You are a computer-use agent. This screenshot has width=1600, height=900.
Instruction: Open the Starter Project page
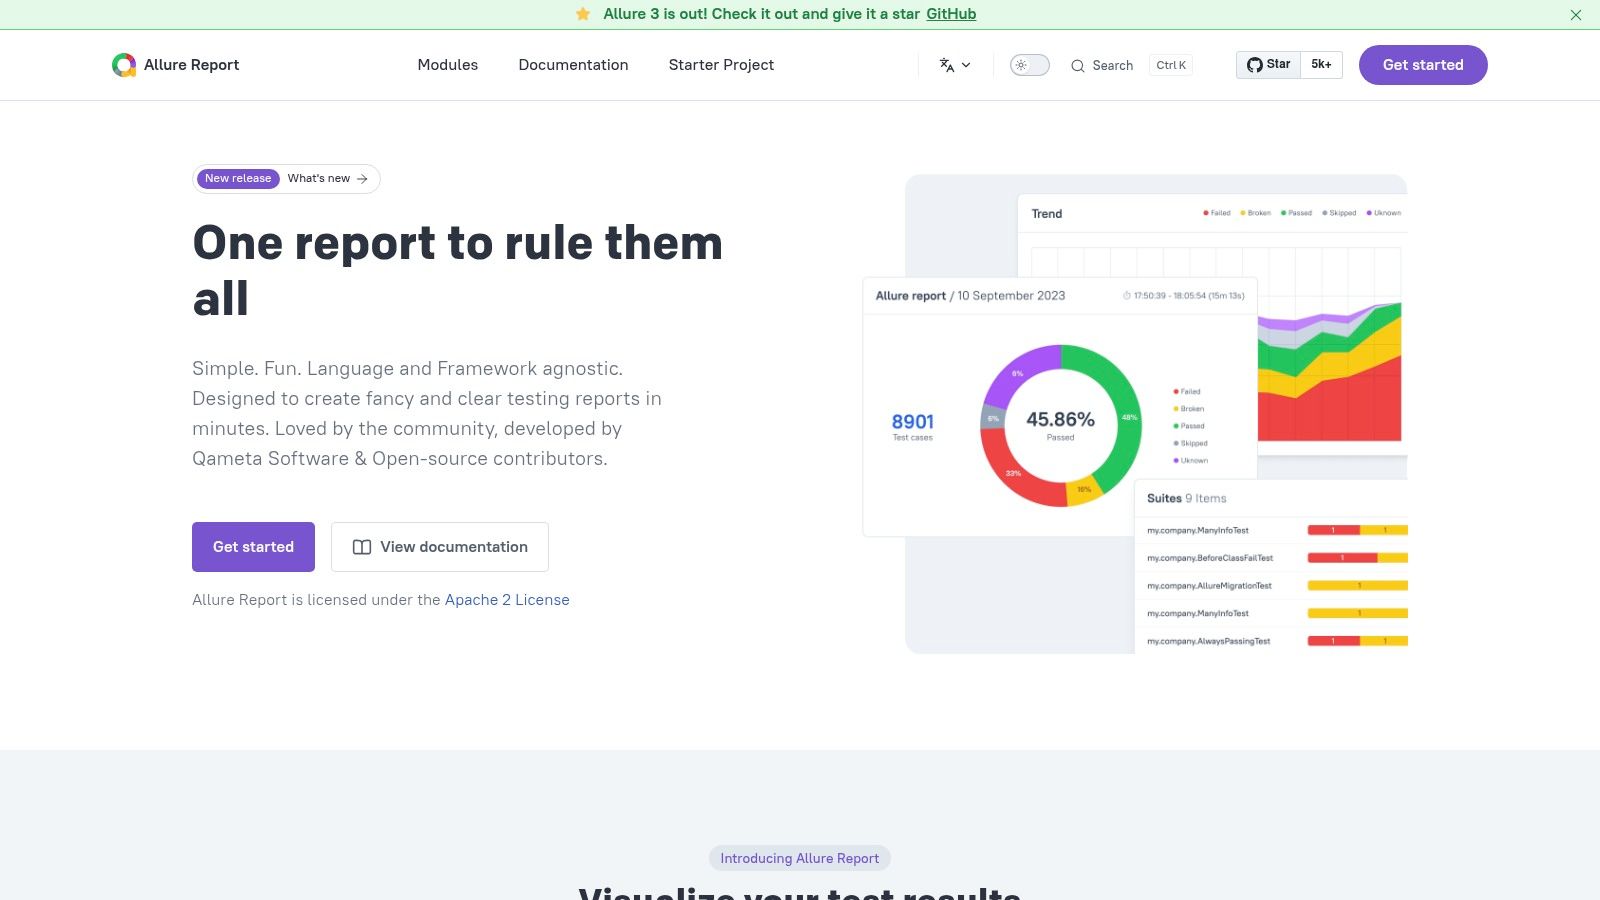click(x=721, y=65)
